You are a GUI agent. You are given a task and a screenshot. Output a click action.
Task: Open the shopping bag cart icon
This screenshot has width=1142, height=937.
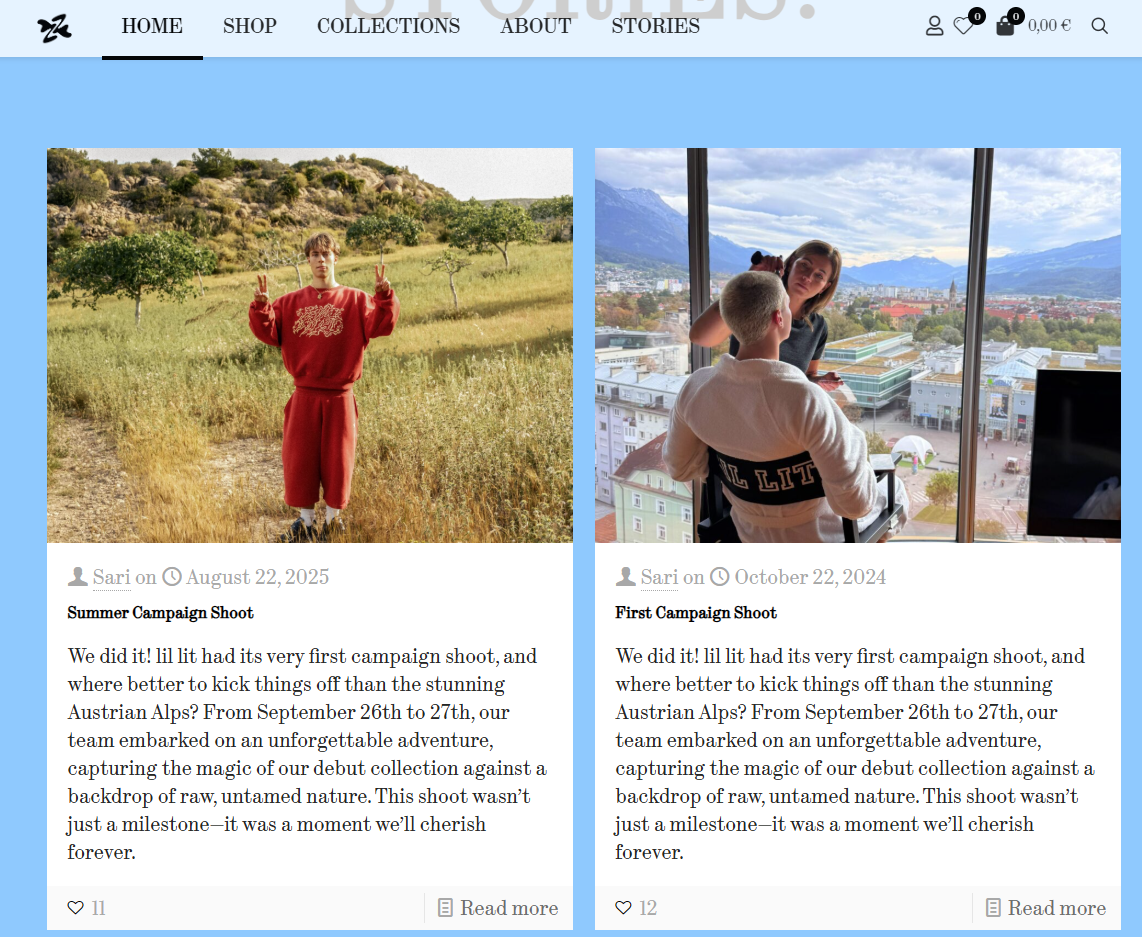pos(1005,26)
